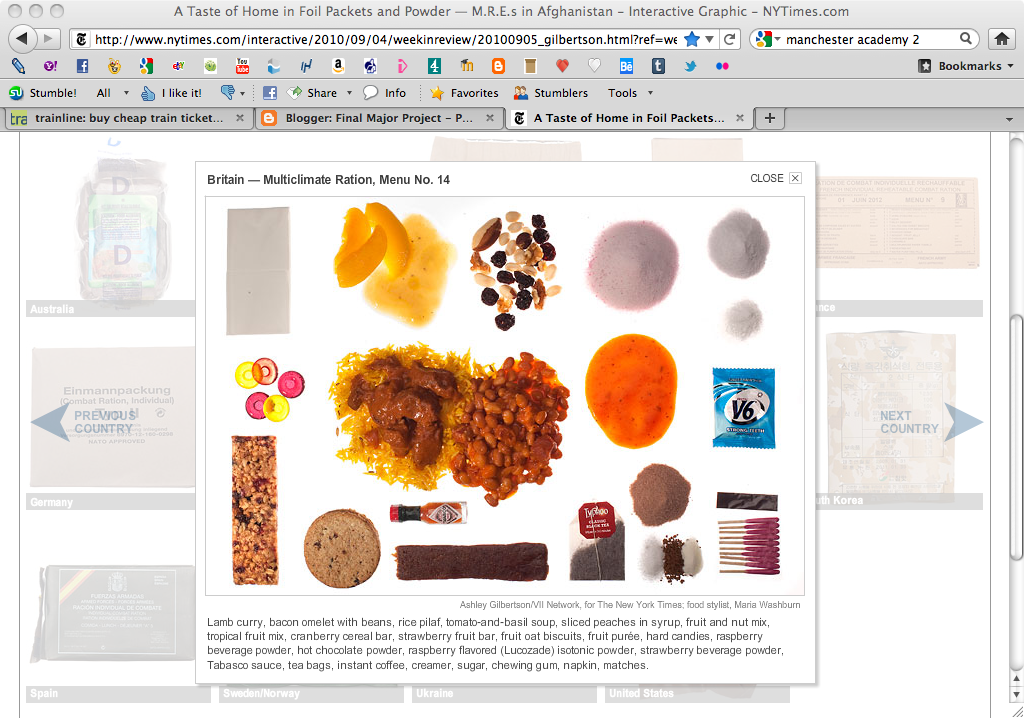
Task: Open the Tumblr bookmark
Action: [656, 68]
